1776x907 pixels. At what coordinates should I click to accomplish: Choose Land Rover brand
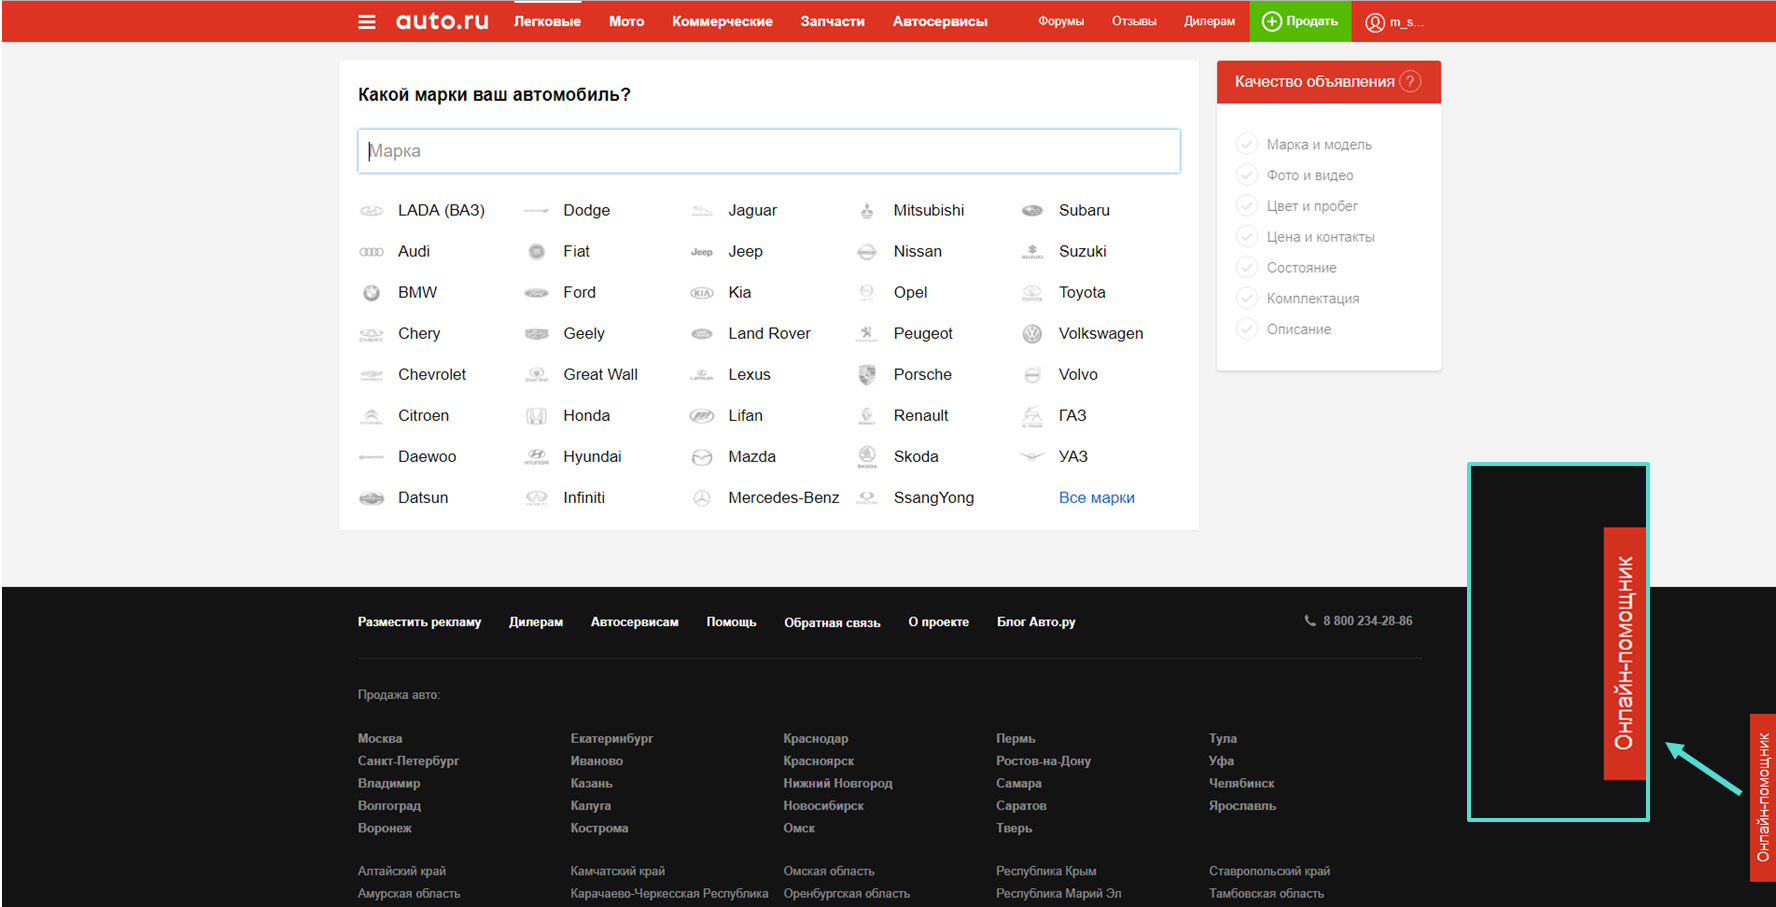pos(769,334)
